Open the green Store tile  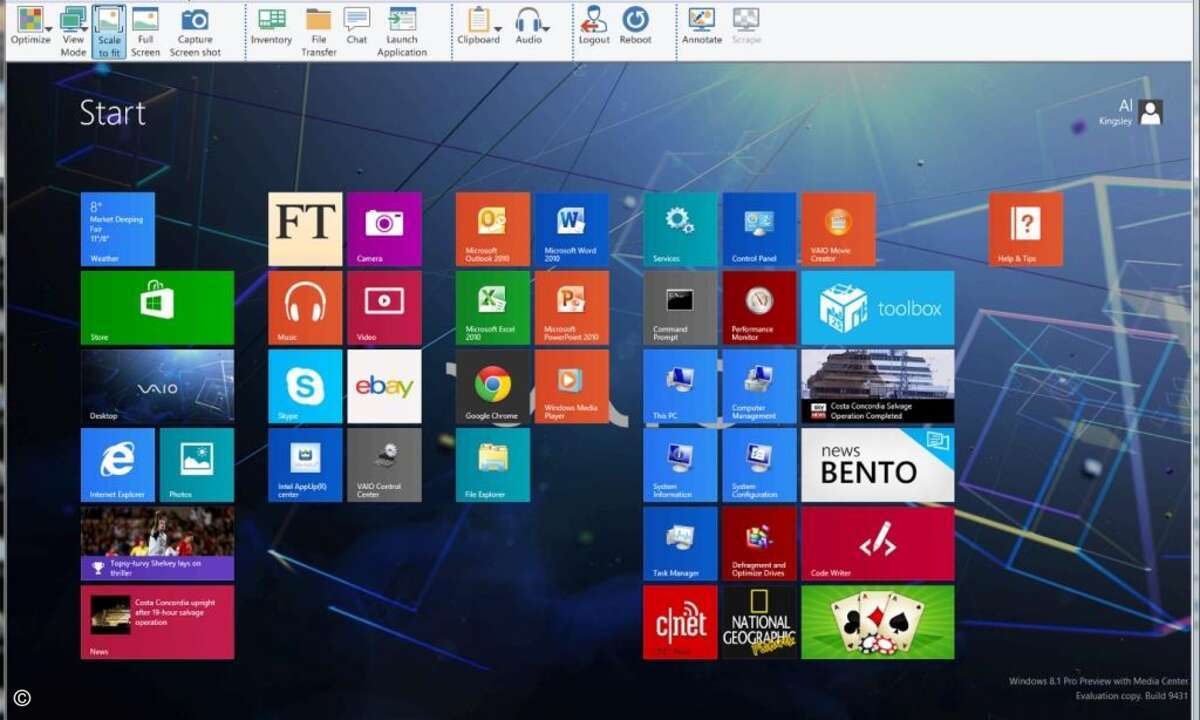coord(157,308)
